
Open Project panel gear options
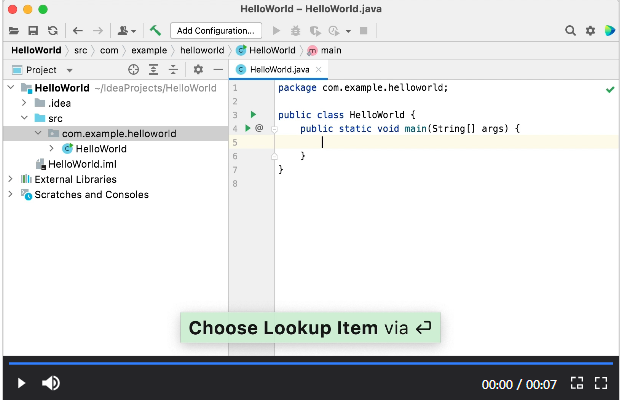click(x=198, y=70)
